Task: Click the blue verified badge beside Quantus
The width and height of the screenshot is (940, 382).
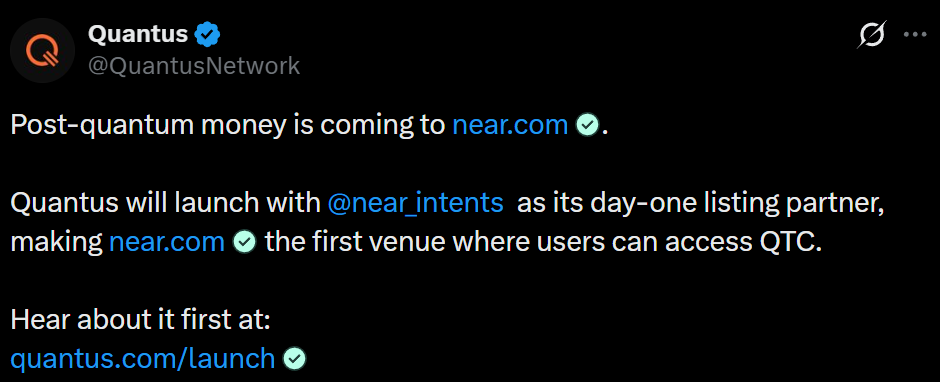Action: (x=209, y=35)
